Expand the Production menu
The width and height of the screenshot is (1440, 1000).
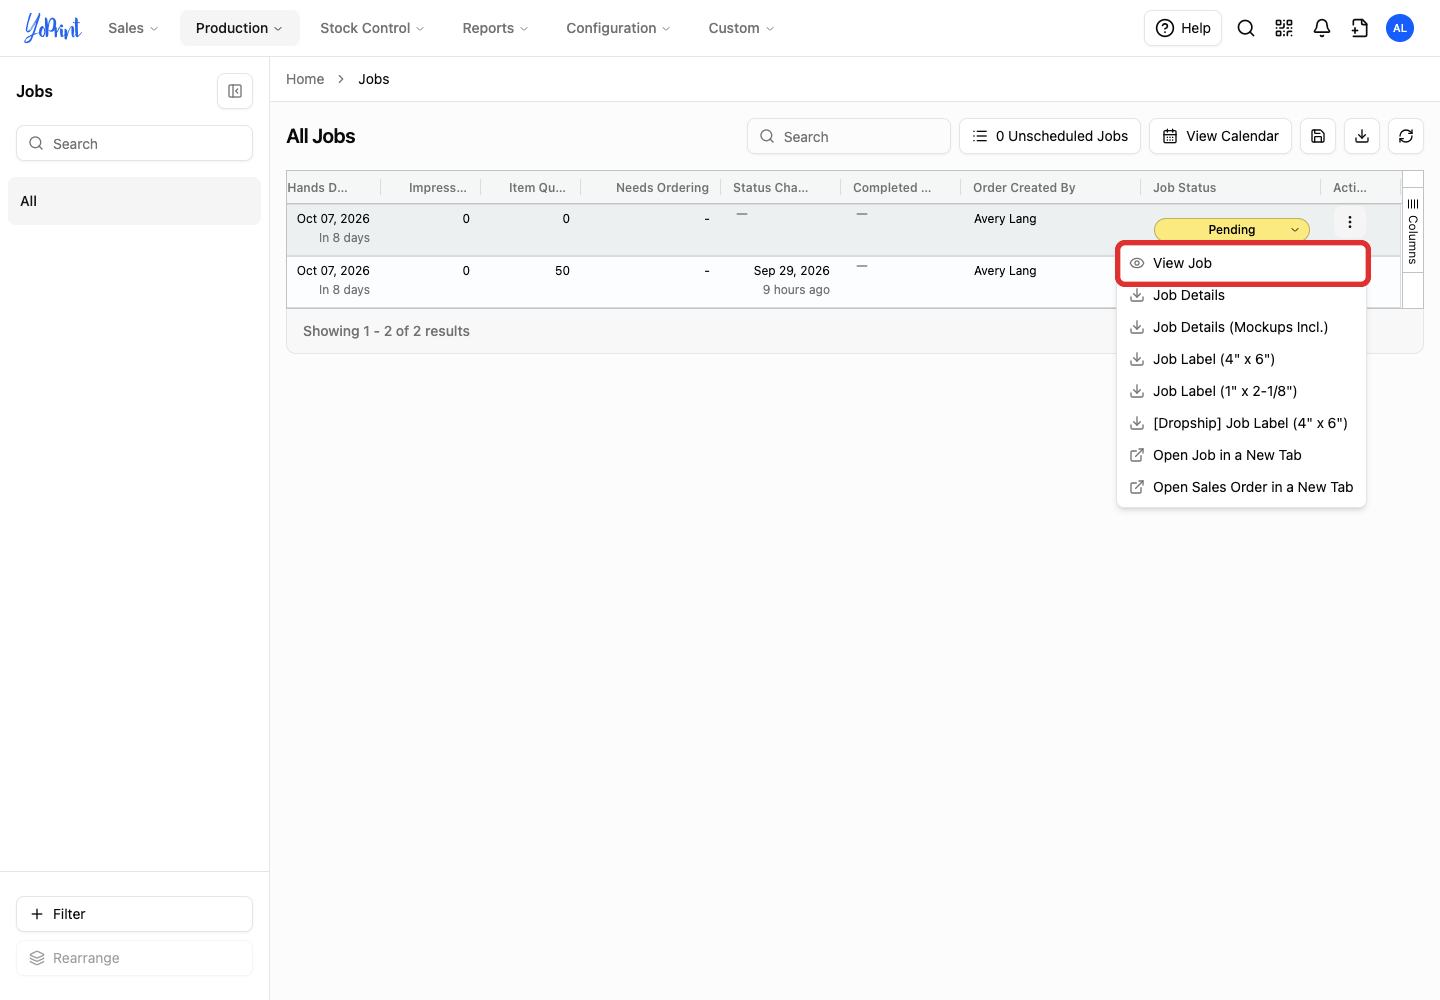(239, 28)
